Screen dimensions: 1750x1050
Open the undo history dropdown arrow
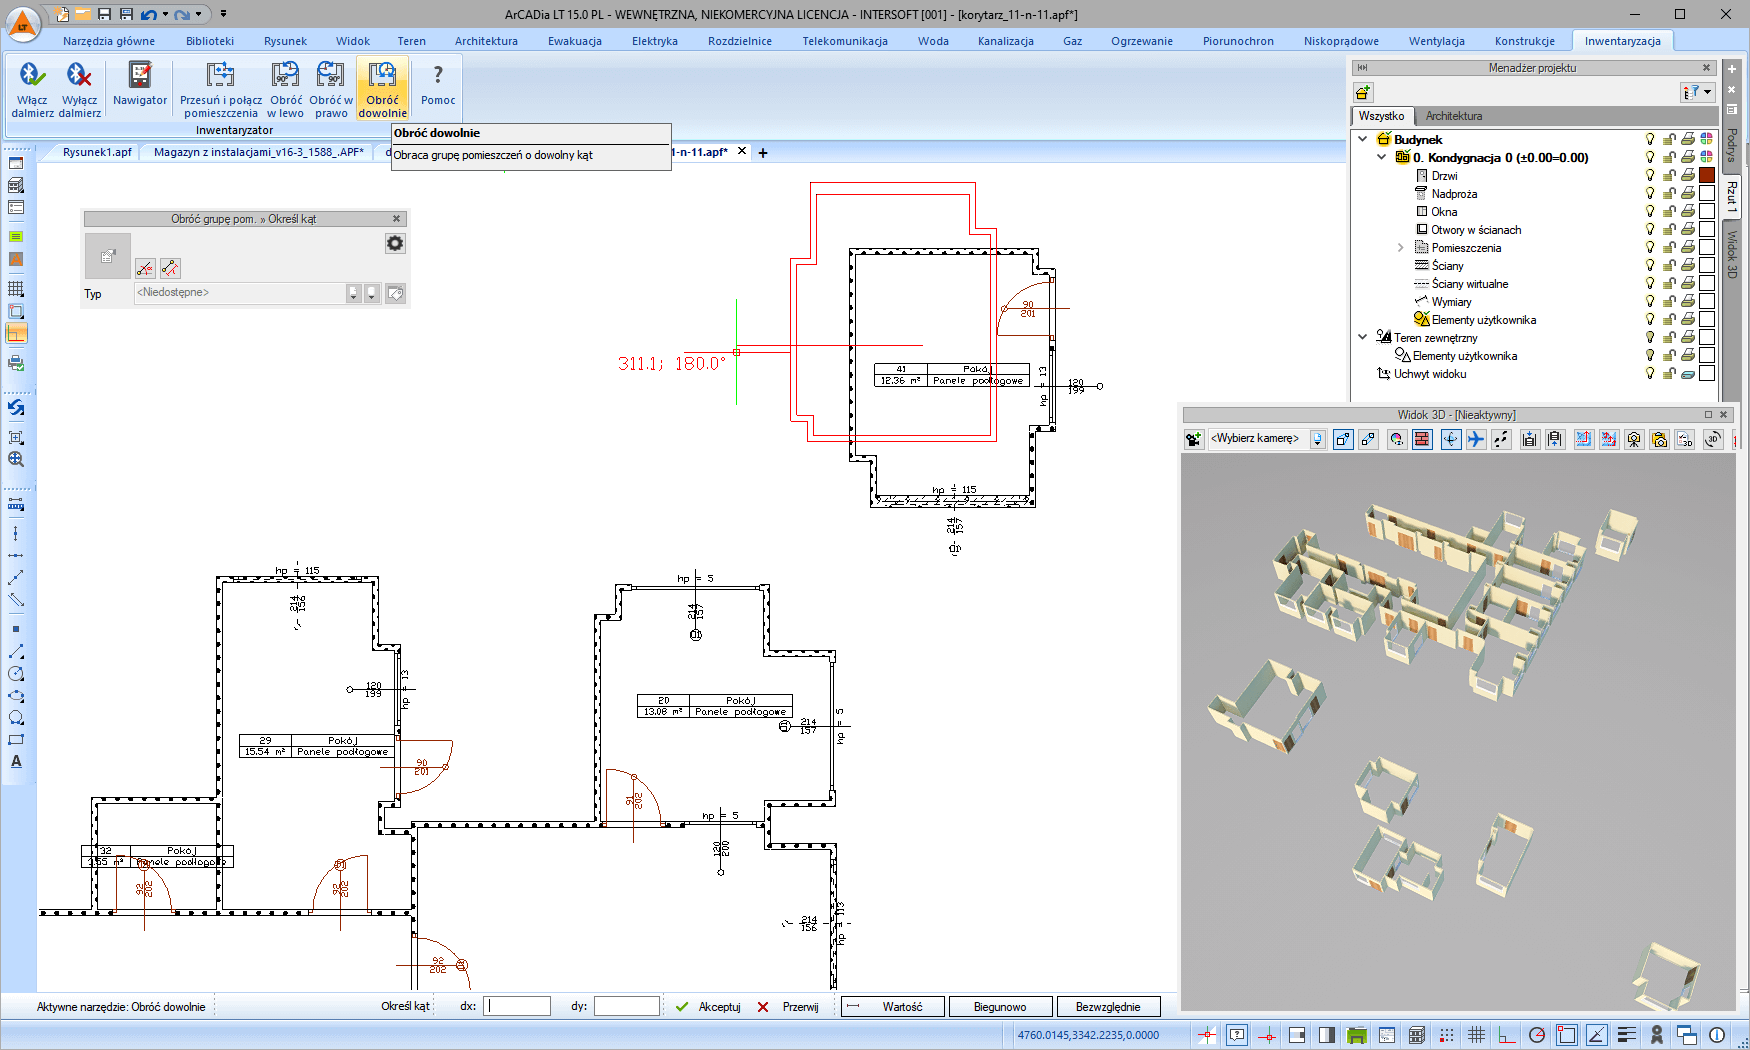[x=165, y=14]
